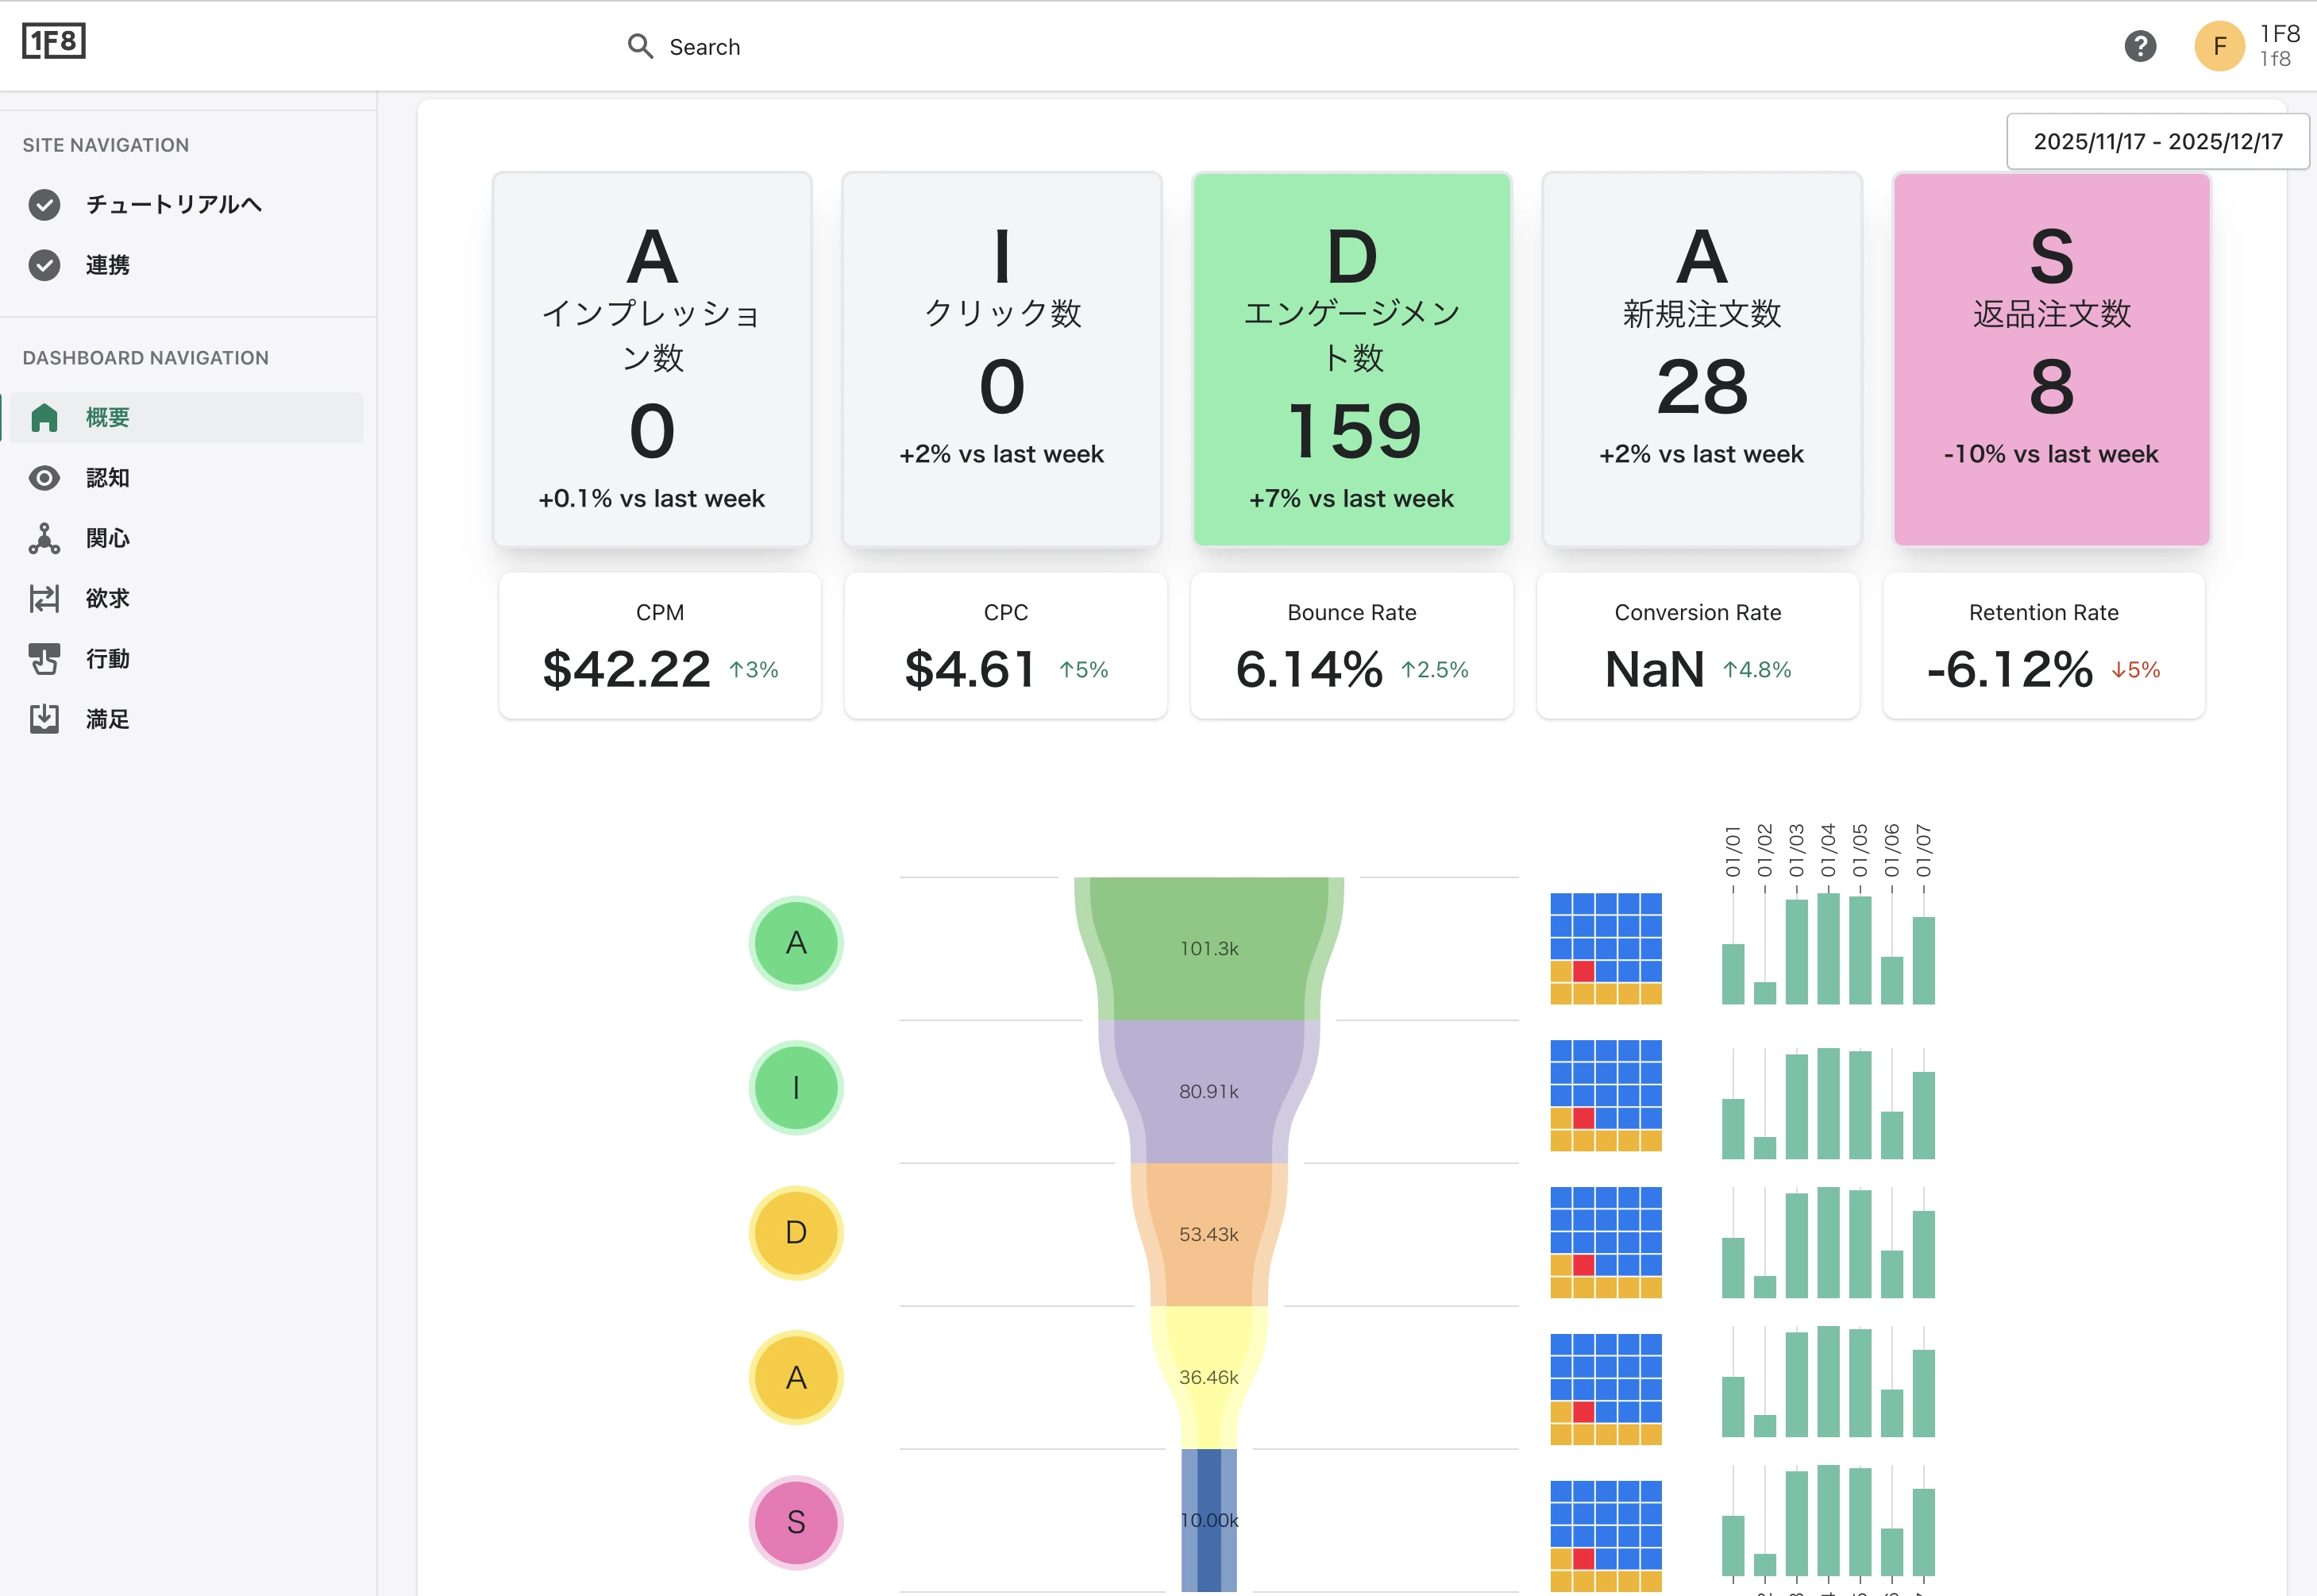
Task: Toggle the 連携 check circle
Action: point(44,265)
